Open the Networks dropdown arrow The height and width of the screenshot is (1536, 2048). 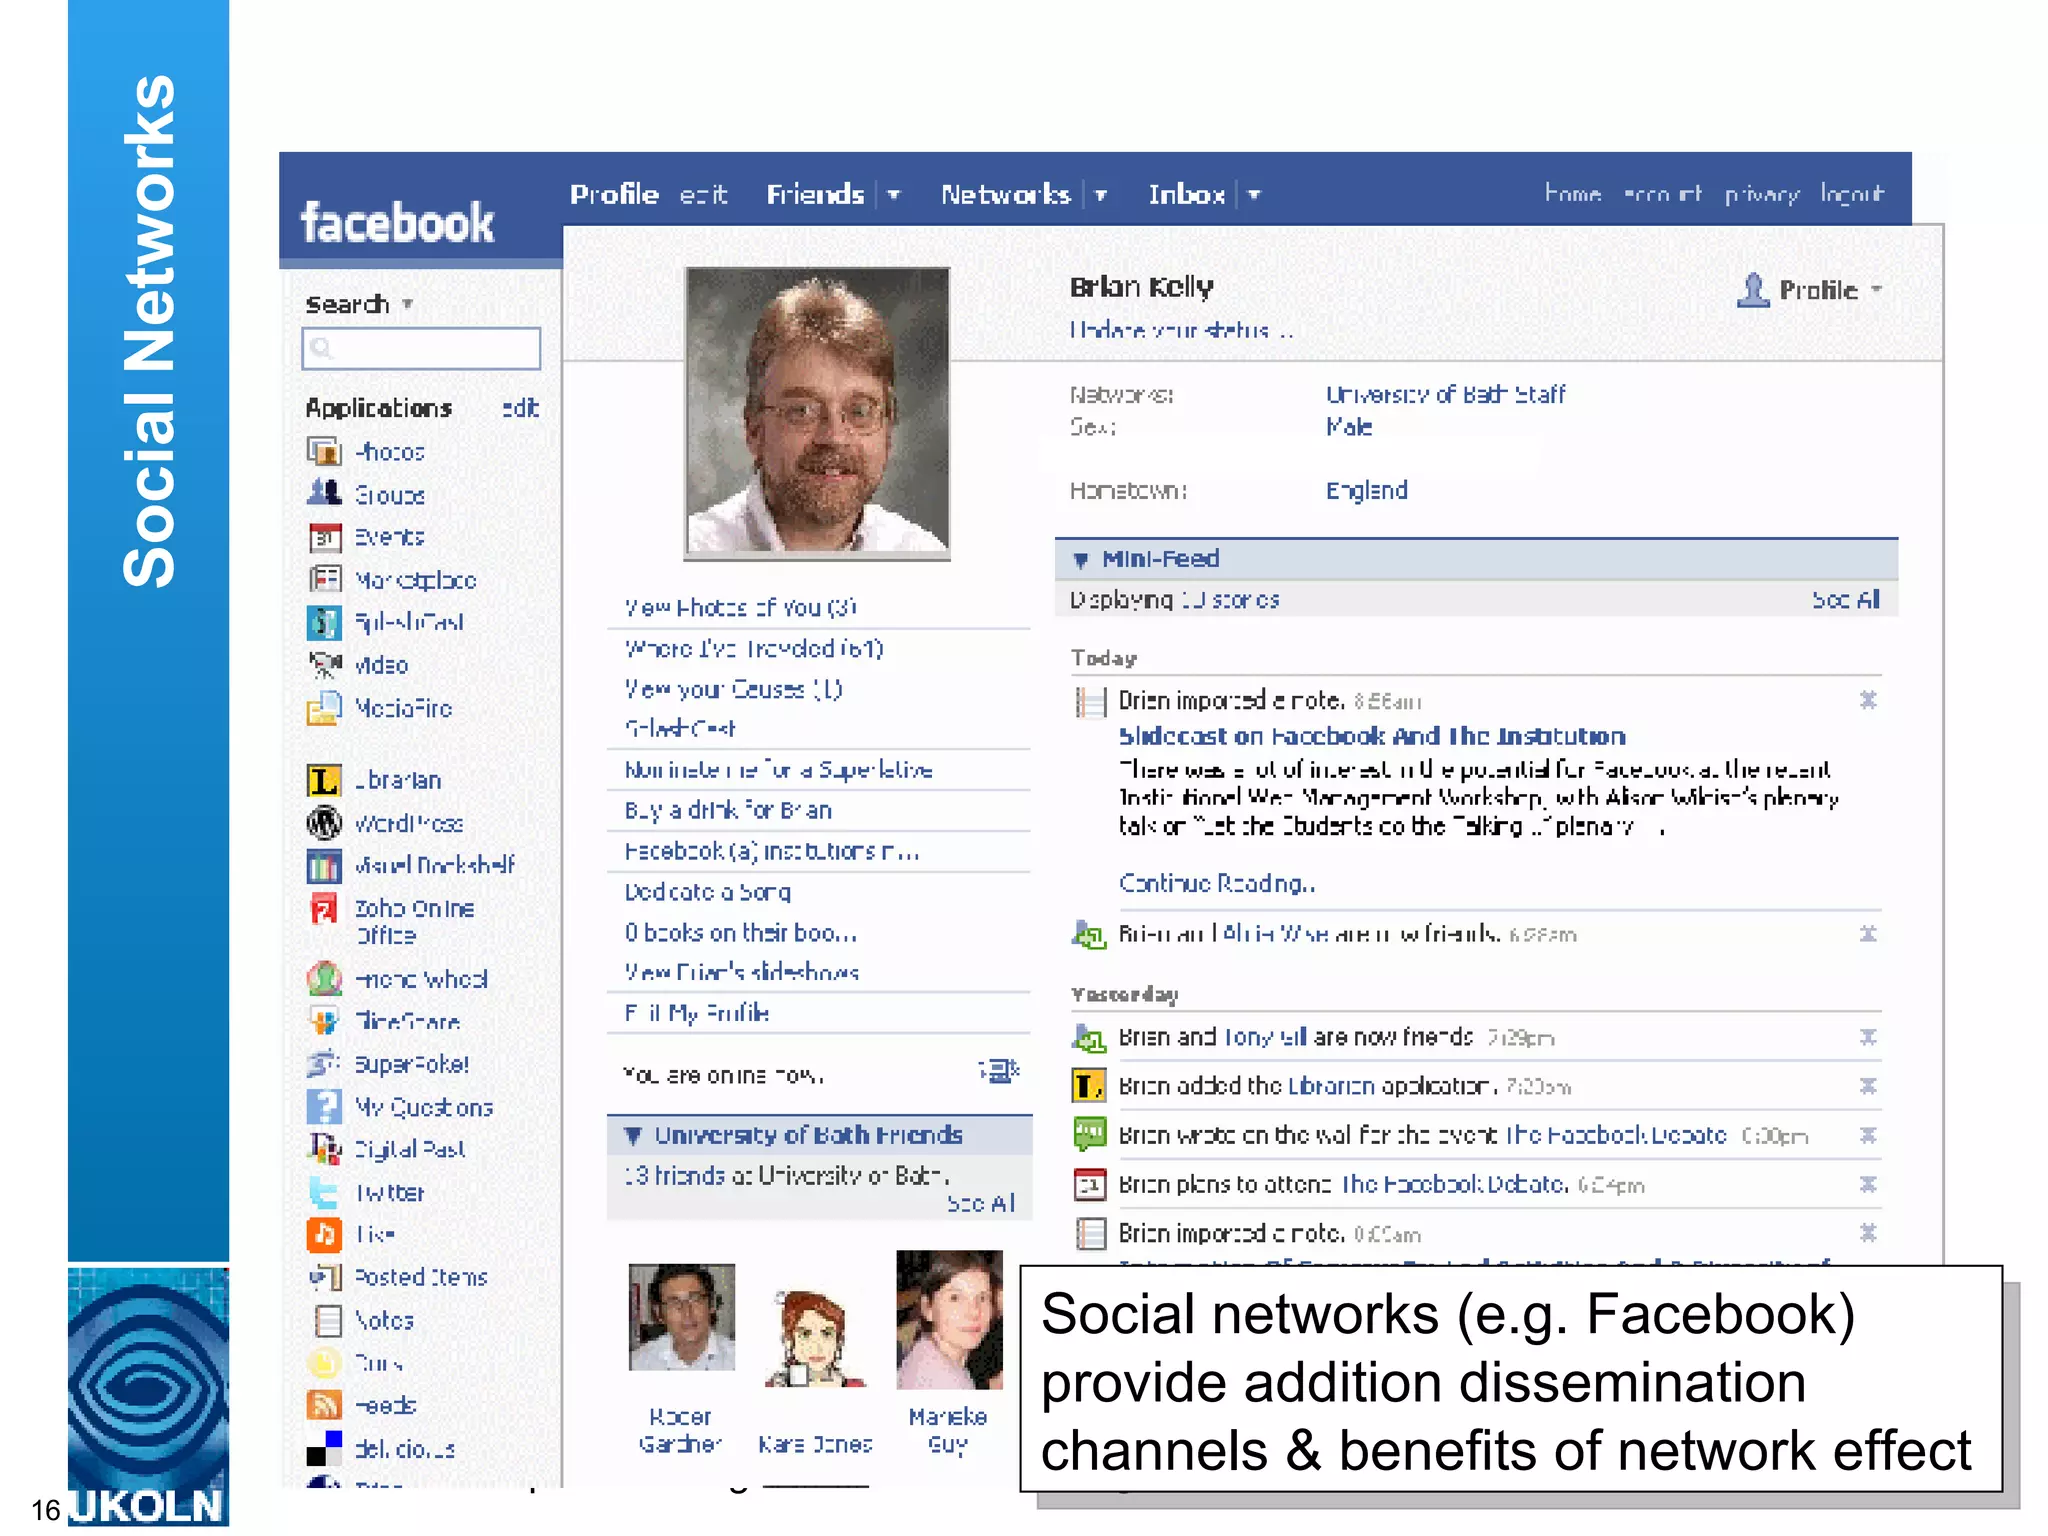(x=1100, y=195)
